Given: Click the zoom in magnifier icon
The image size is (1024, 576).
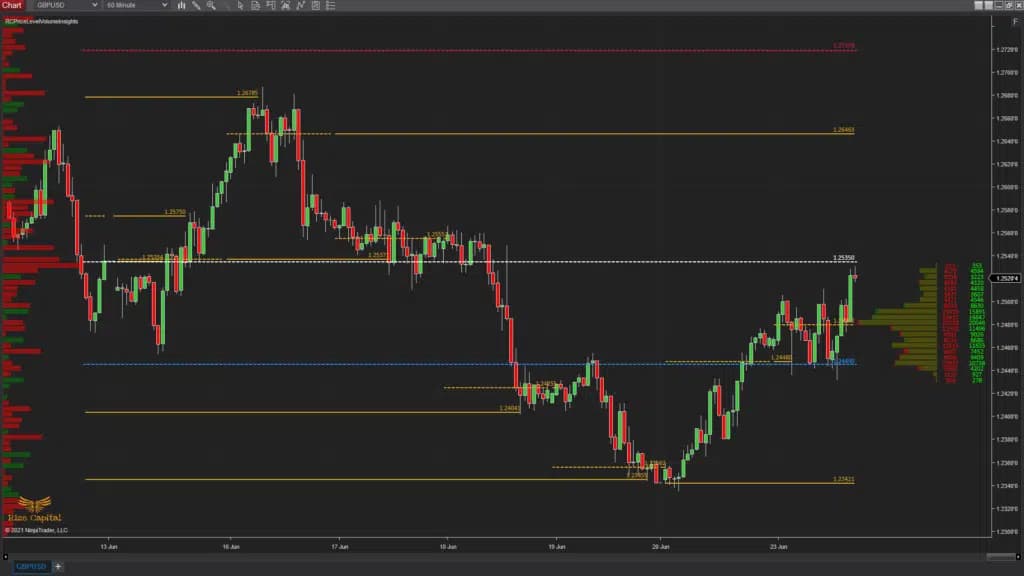Looking at the screenshot, I should (211, 5).
